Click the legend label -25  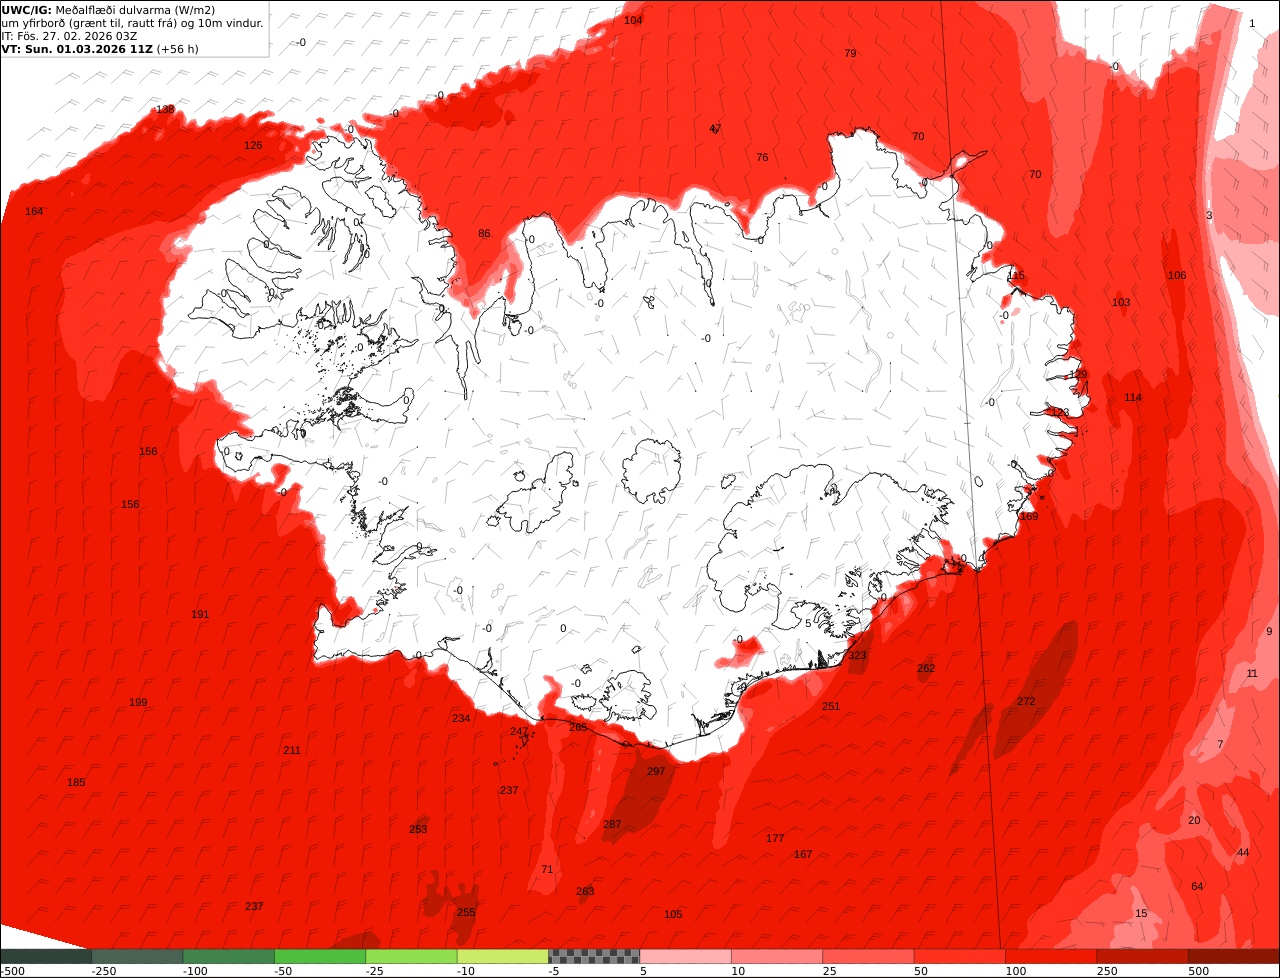point(376,971)
